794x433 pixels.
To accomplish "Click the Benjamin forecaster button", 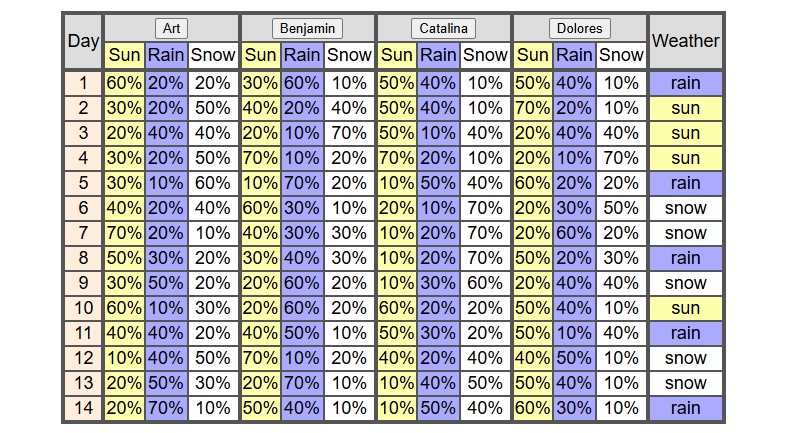I will [307, 28].
